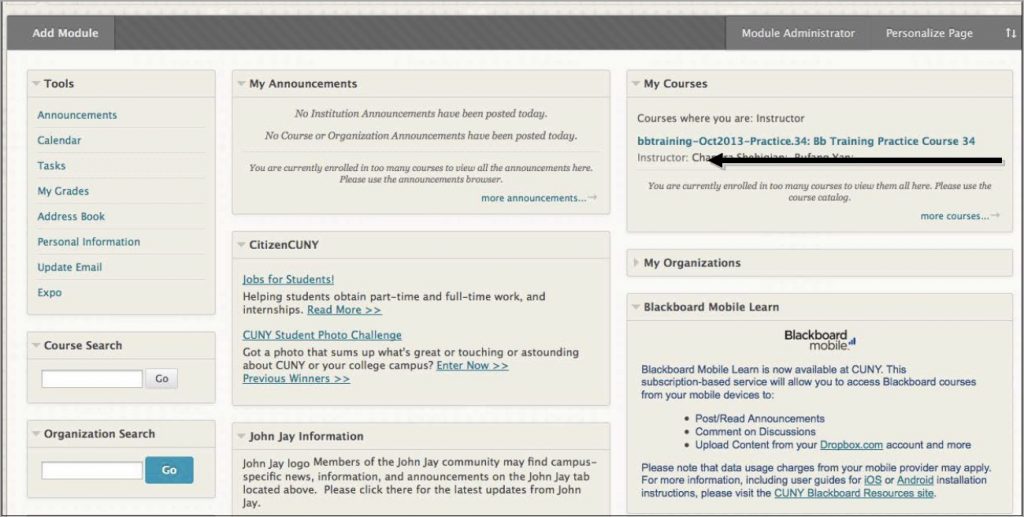Click the Previous Winners >> link
1024x517 pixels.
pos(296,379)
